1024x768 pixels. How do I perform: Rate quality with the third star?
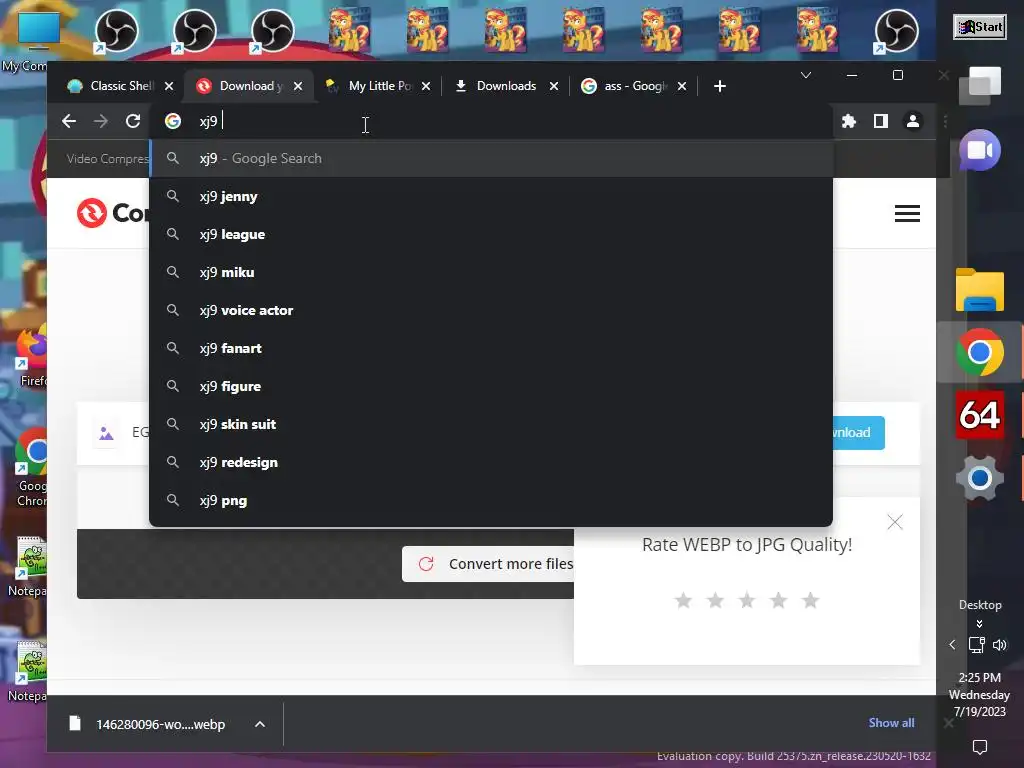[746, 600]
